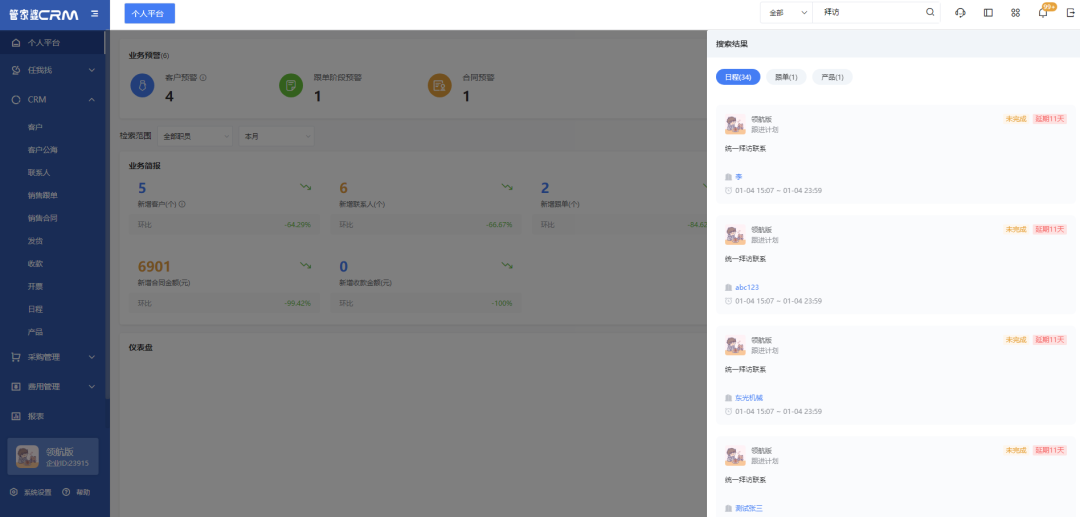Viewport: 1080px width, 517px height.
Task: Click the green 跟单阶段预警 icon
Action: pos(291,85)
